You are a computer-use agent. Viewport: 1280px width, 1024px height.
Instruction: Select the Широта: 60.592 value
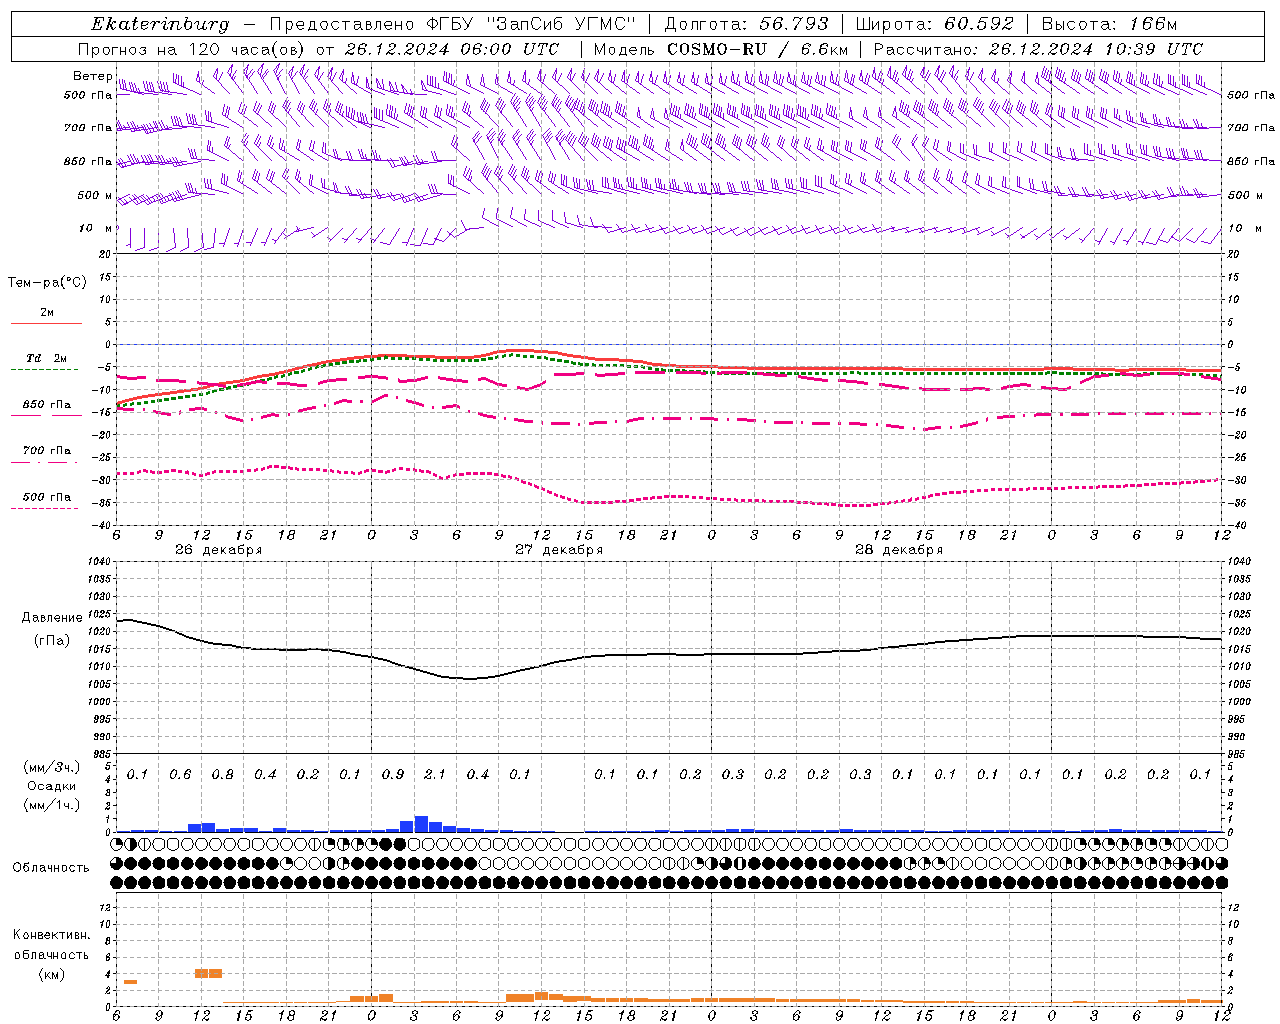point(935,24)
